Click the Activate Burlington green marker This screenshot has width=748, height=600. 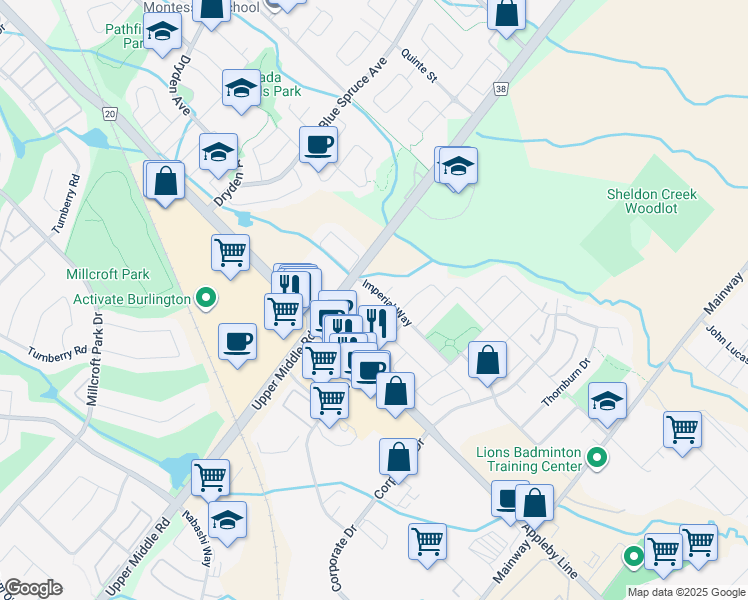click(206, 298)
